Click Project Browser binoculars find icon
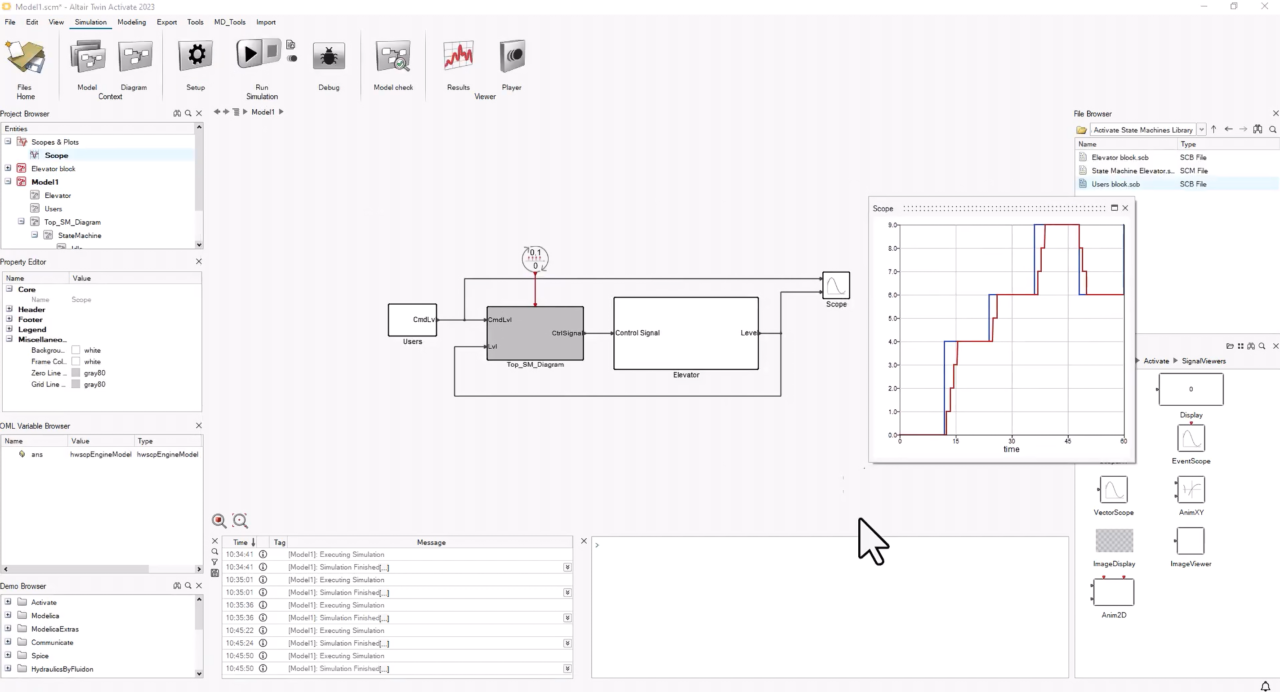Viewport: 1280px width, 692px height. [x=177, y=114]
